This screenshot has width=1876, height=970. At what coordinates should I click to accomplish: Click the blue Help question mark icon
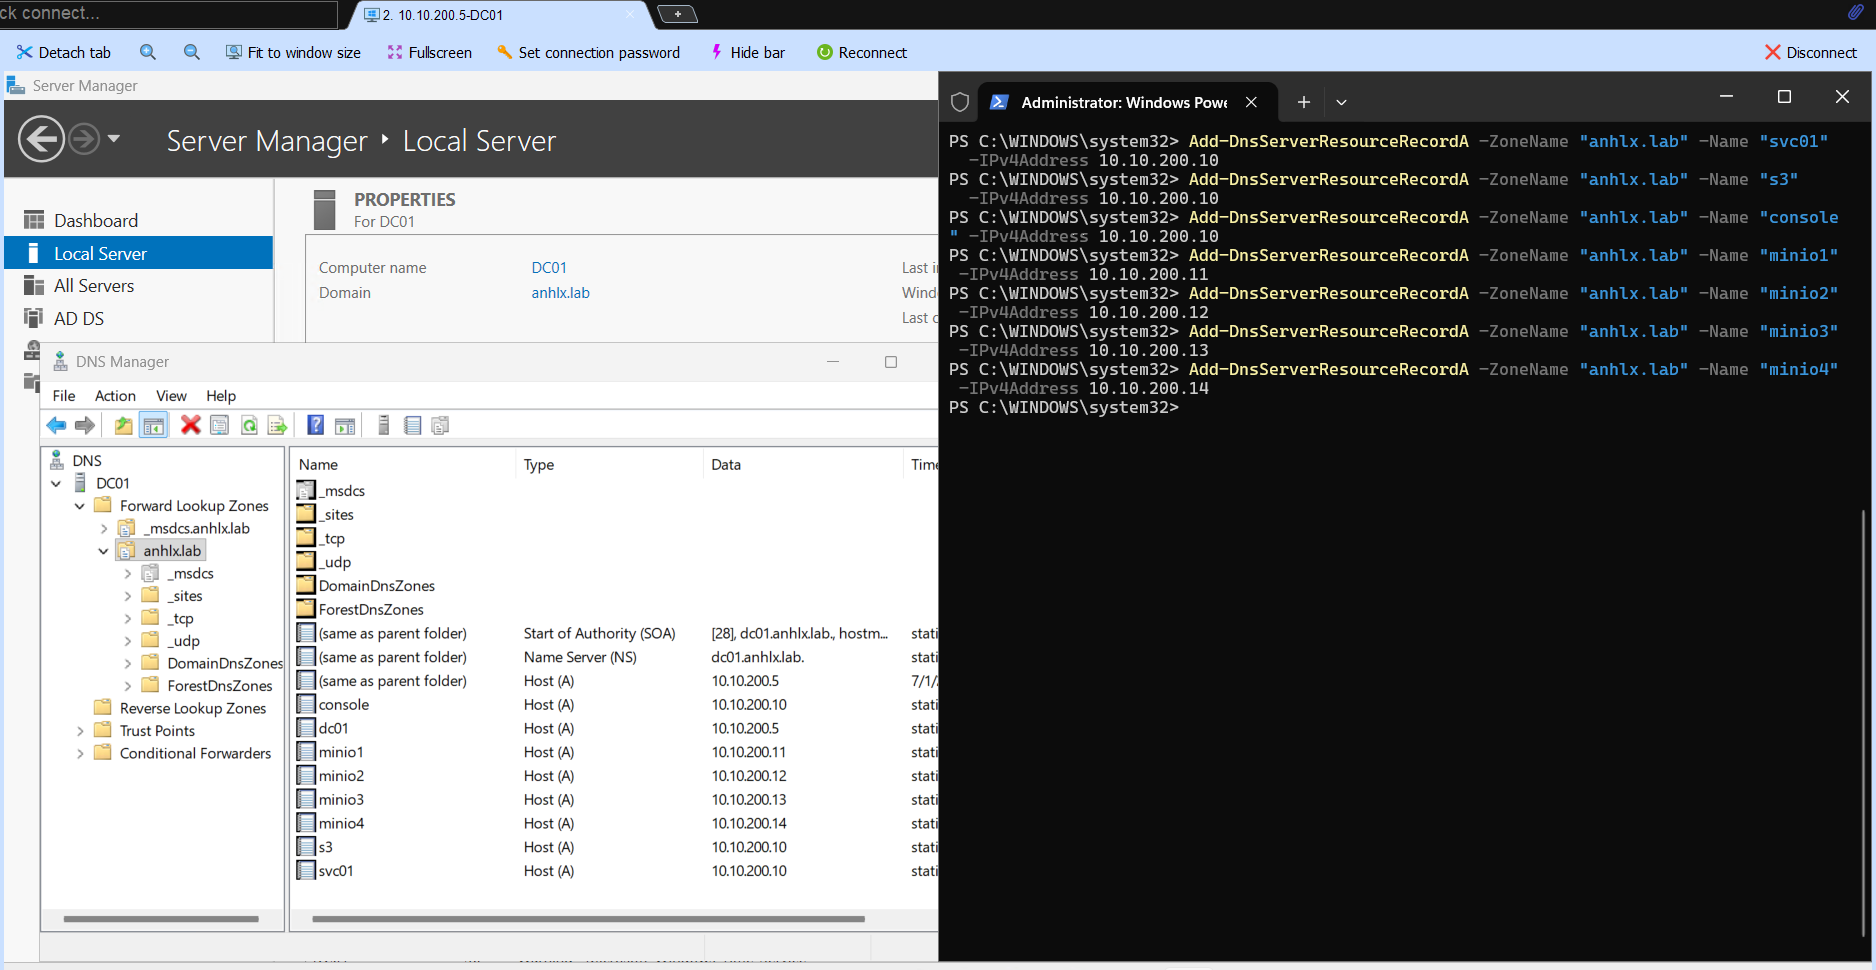click(x=315, y=426)
